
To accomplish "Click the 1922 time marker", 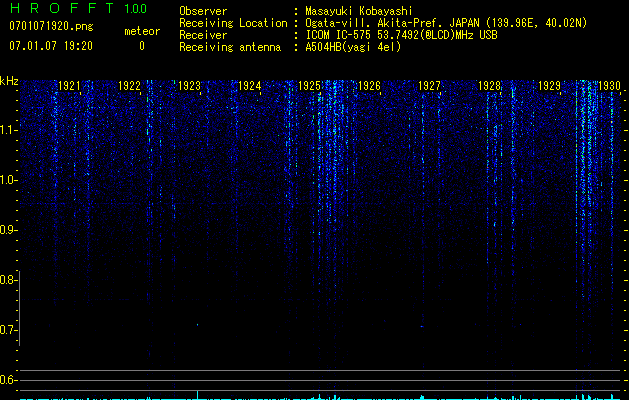I will (x=129, y=86).
